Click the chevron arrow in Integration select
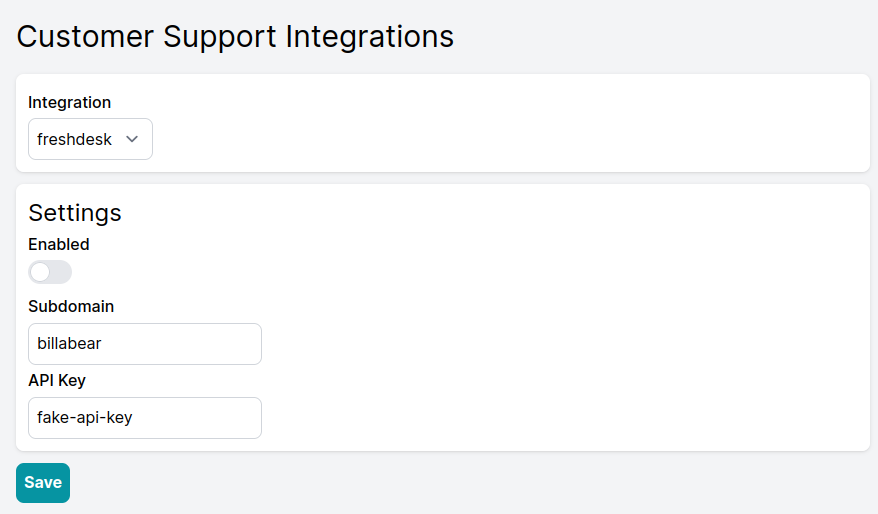 132,139
